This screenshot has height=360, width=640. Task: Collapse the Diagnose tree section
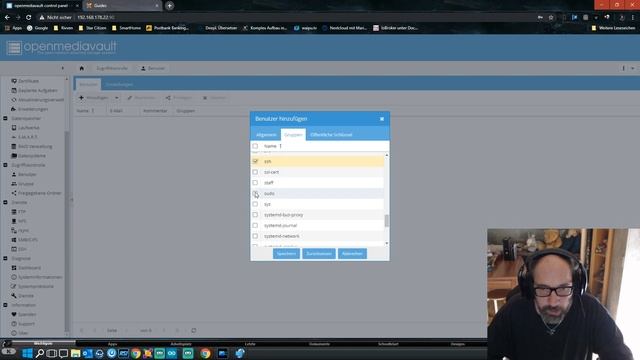[5, 258]
